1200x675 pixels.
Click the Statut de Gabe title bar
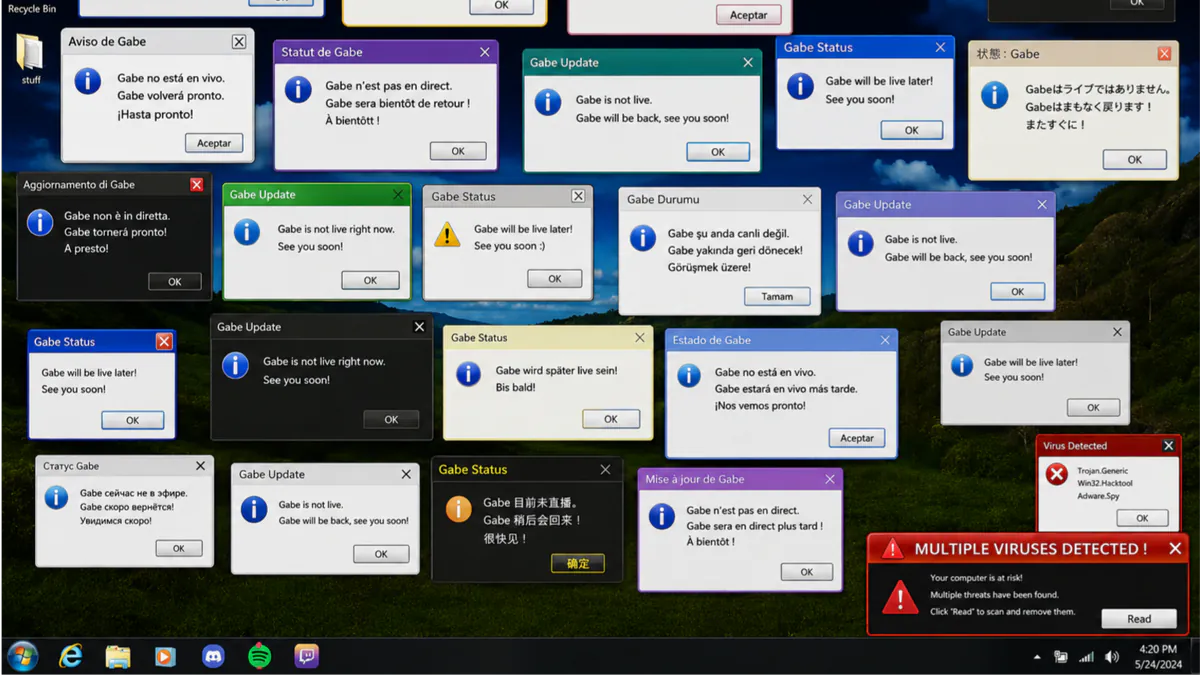(x=386, y=52)
